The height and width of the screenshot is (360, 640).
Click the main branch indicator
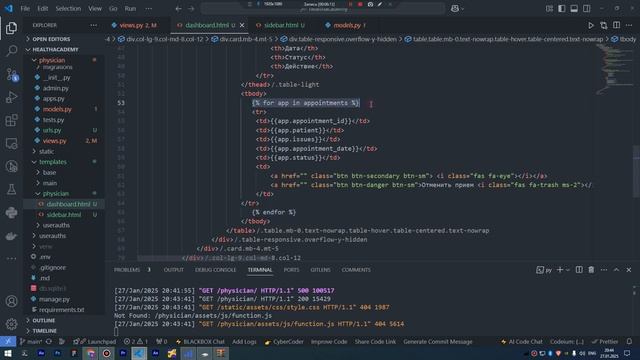pyautogui.click(x=31, y=342)
